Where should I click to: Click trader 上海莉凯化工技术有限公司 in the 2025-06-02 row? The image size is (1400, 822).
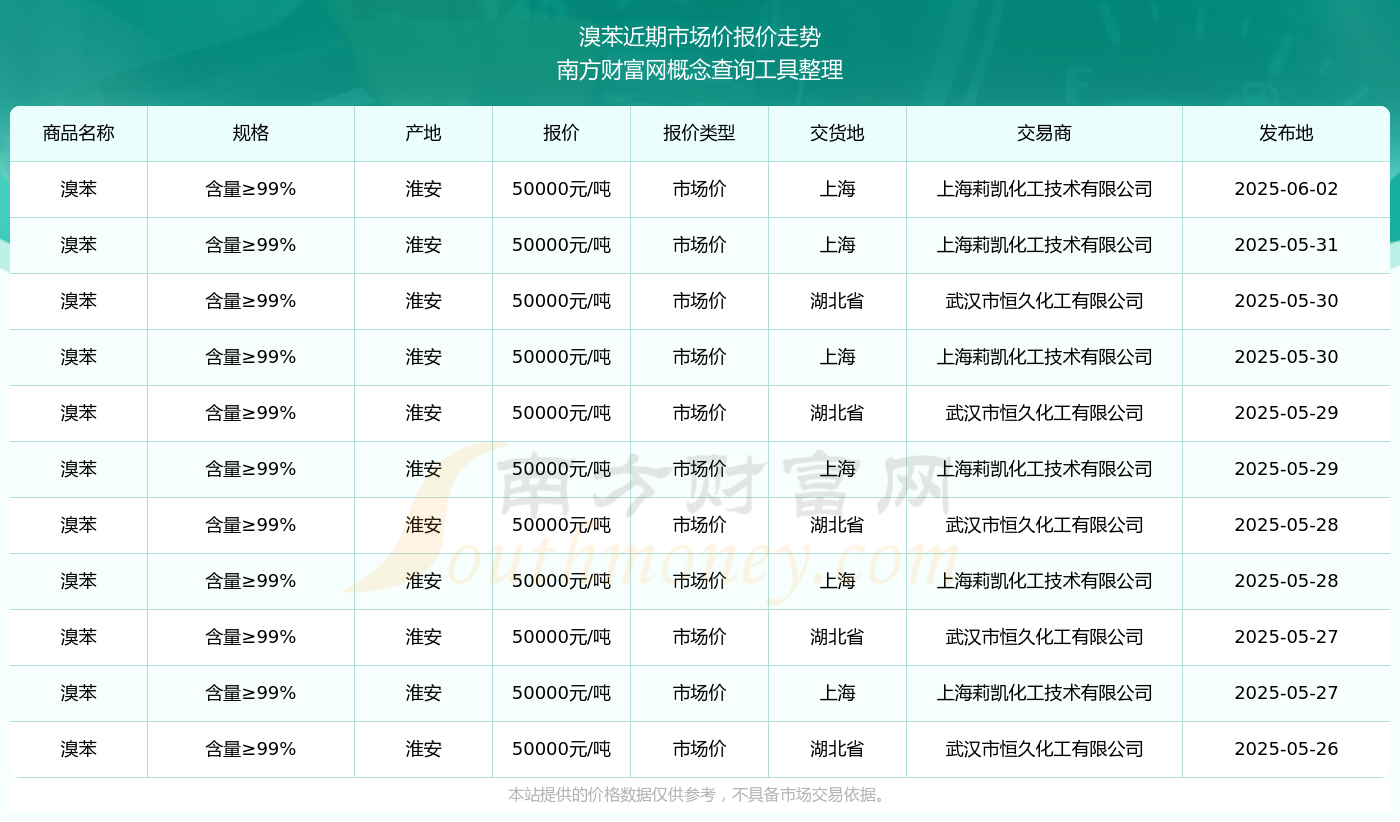coord(1045,189)
